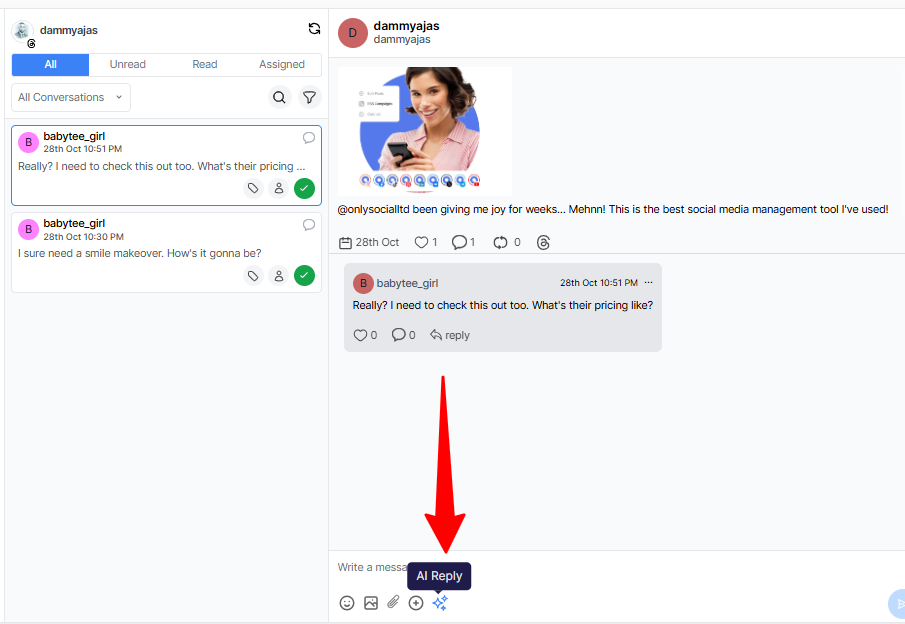Open the post image thumbnail
The height and width of the screenshot is (624, 905).
(x=424, y=130)
